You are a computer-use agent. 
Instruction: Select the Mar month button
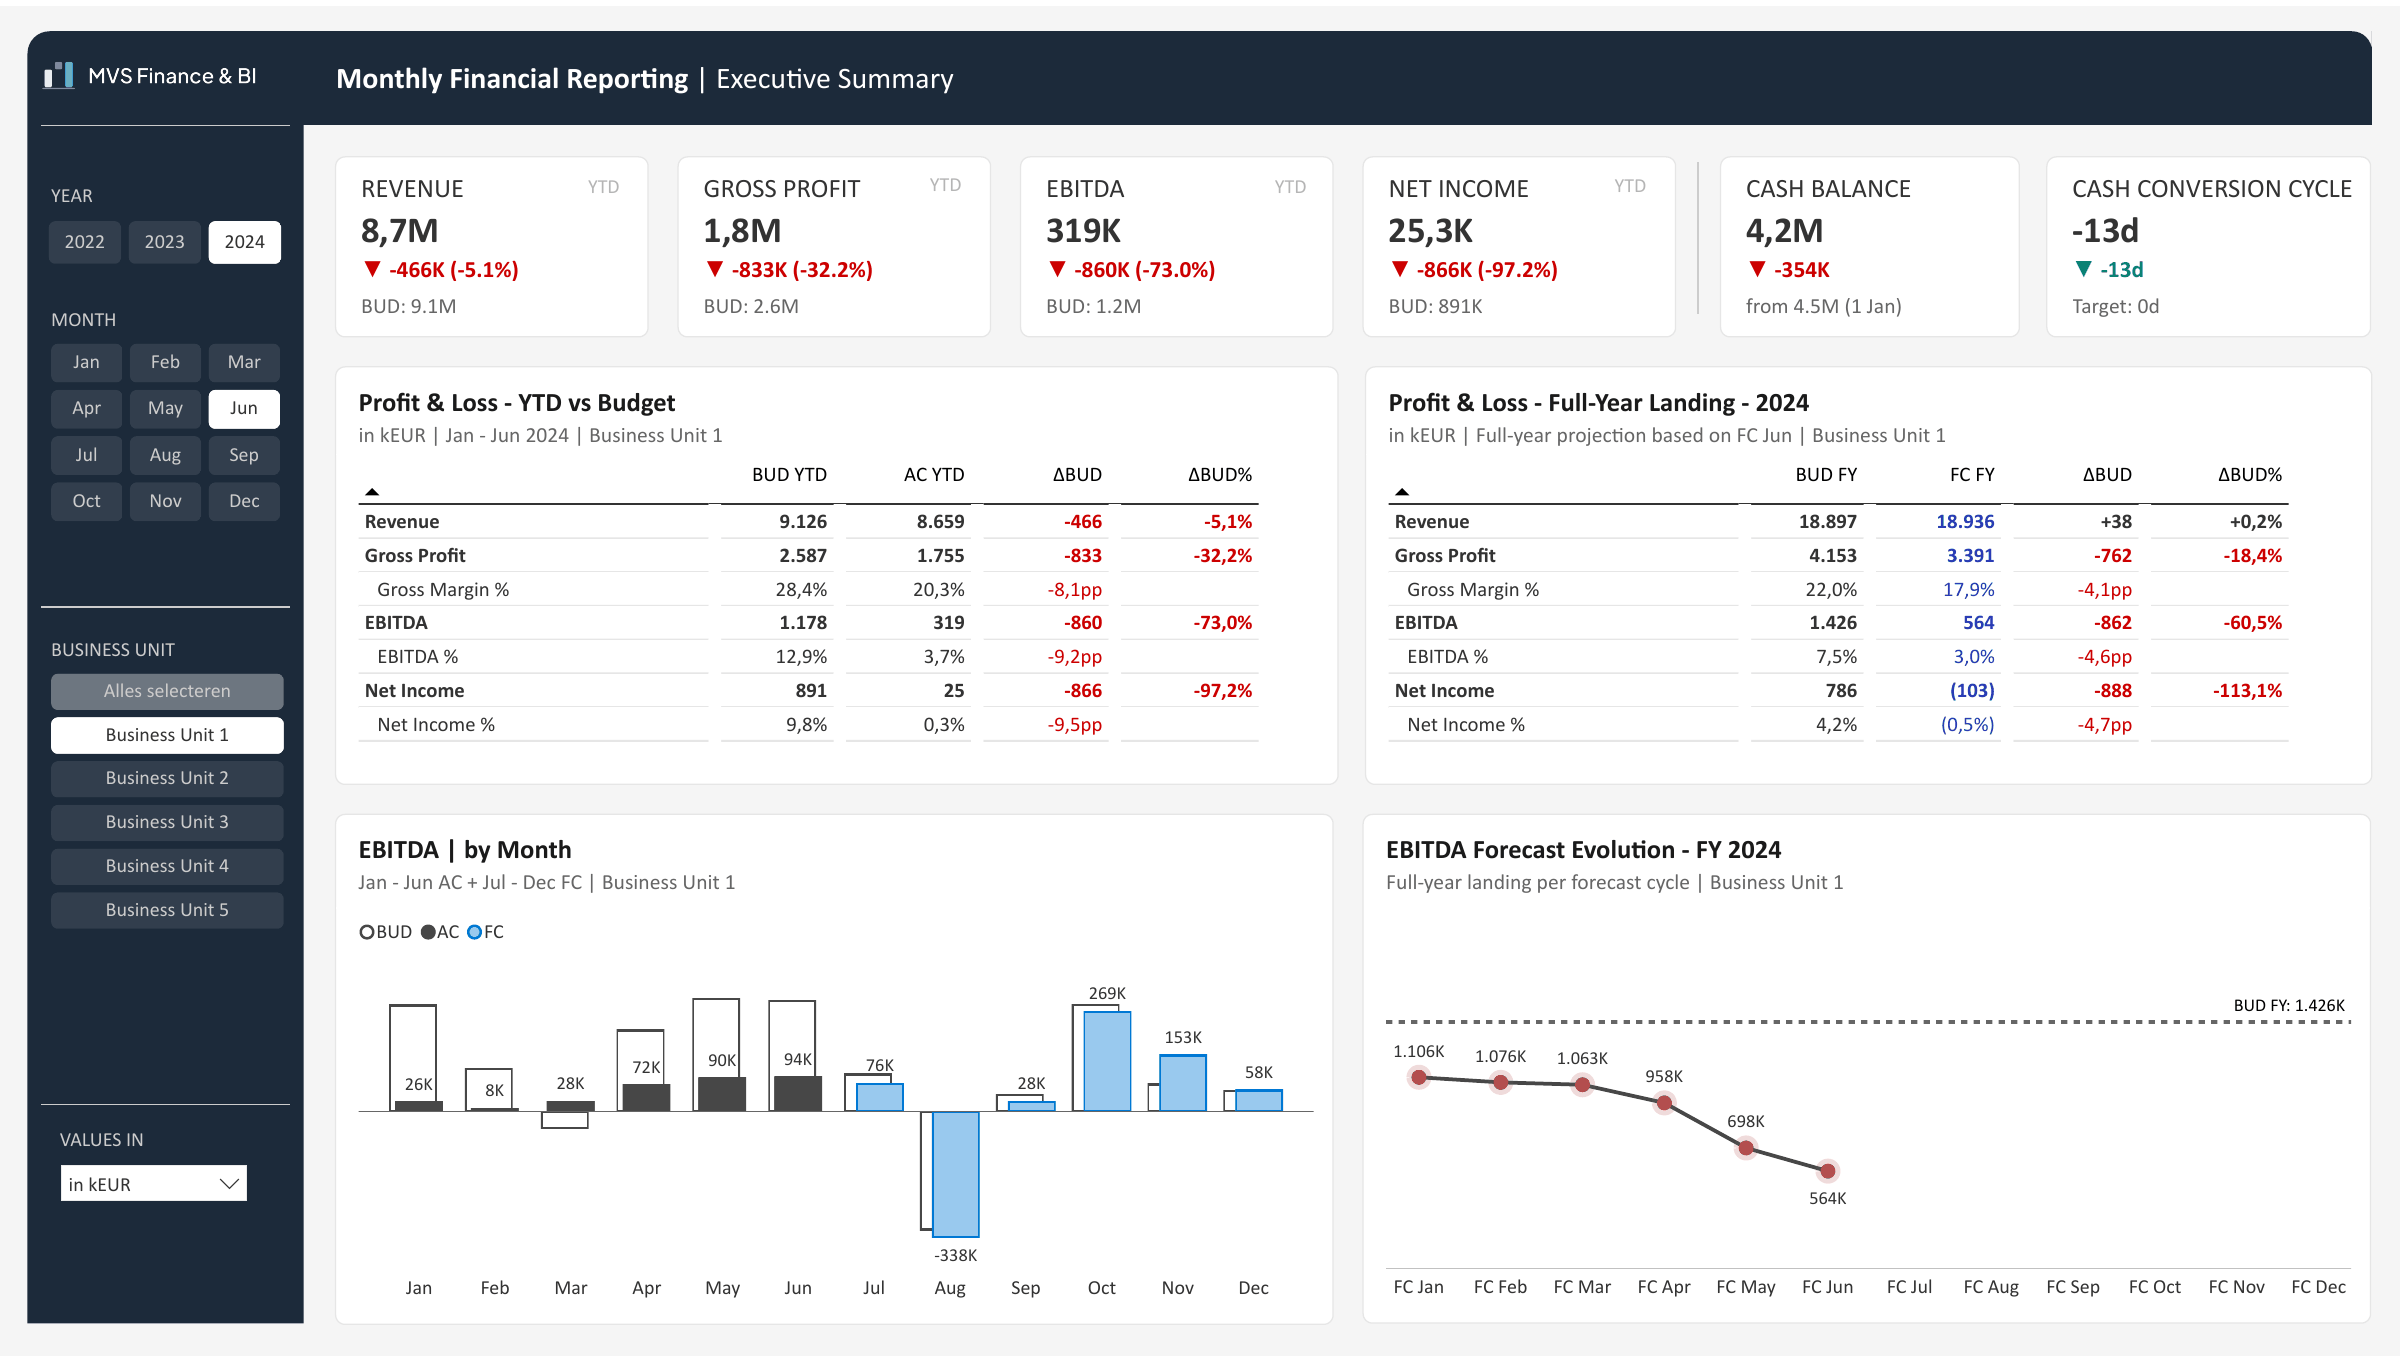(x=244, y=362)
